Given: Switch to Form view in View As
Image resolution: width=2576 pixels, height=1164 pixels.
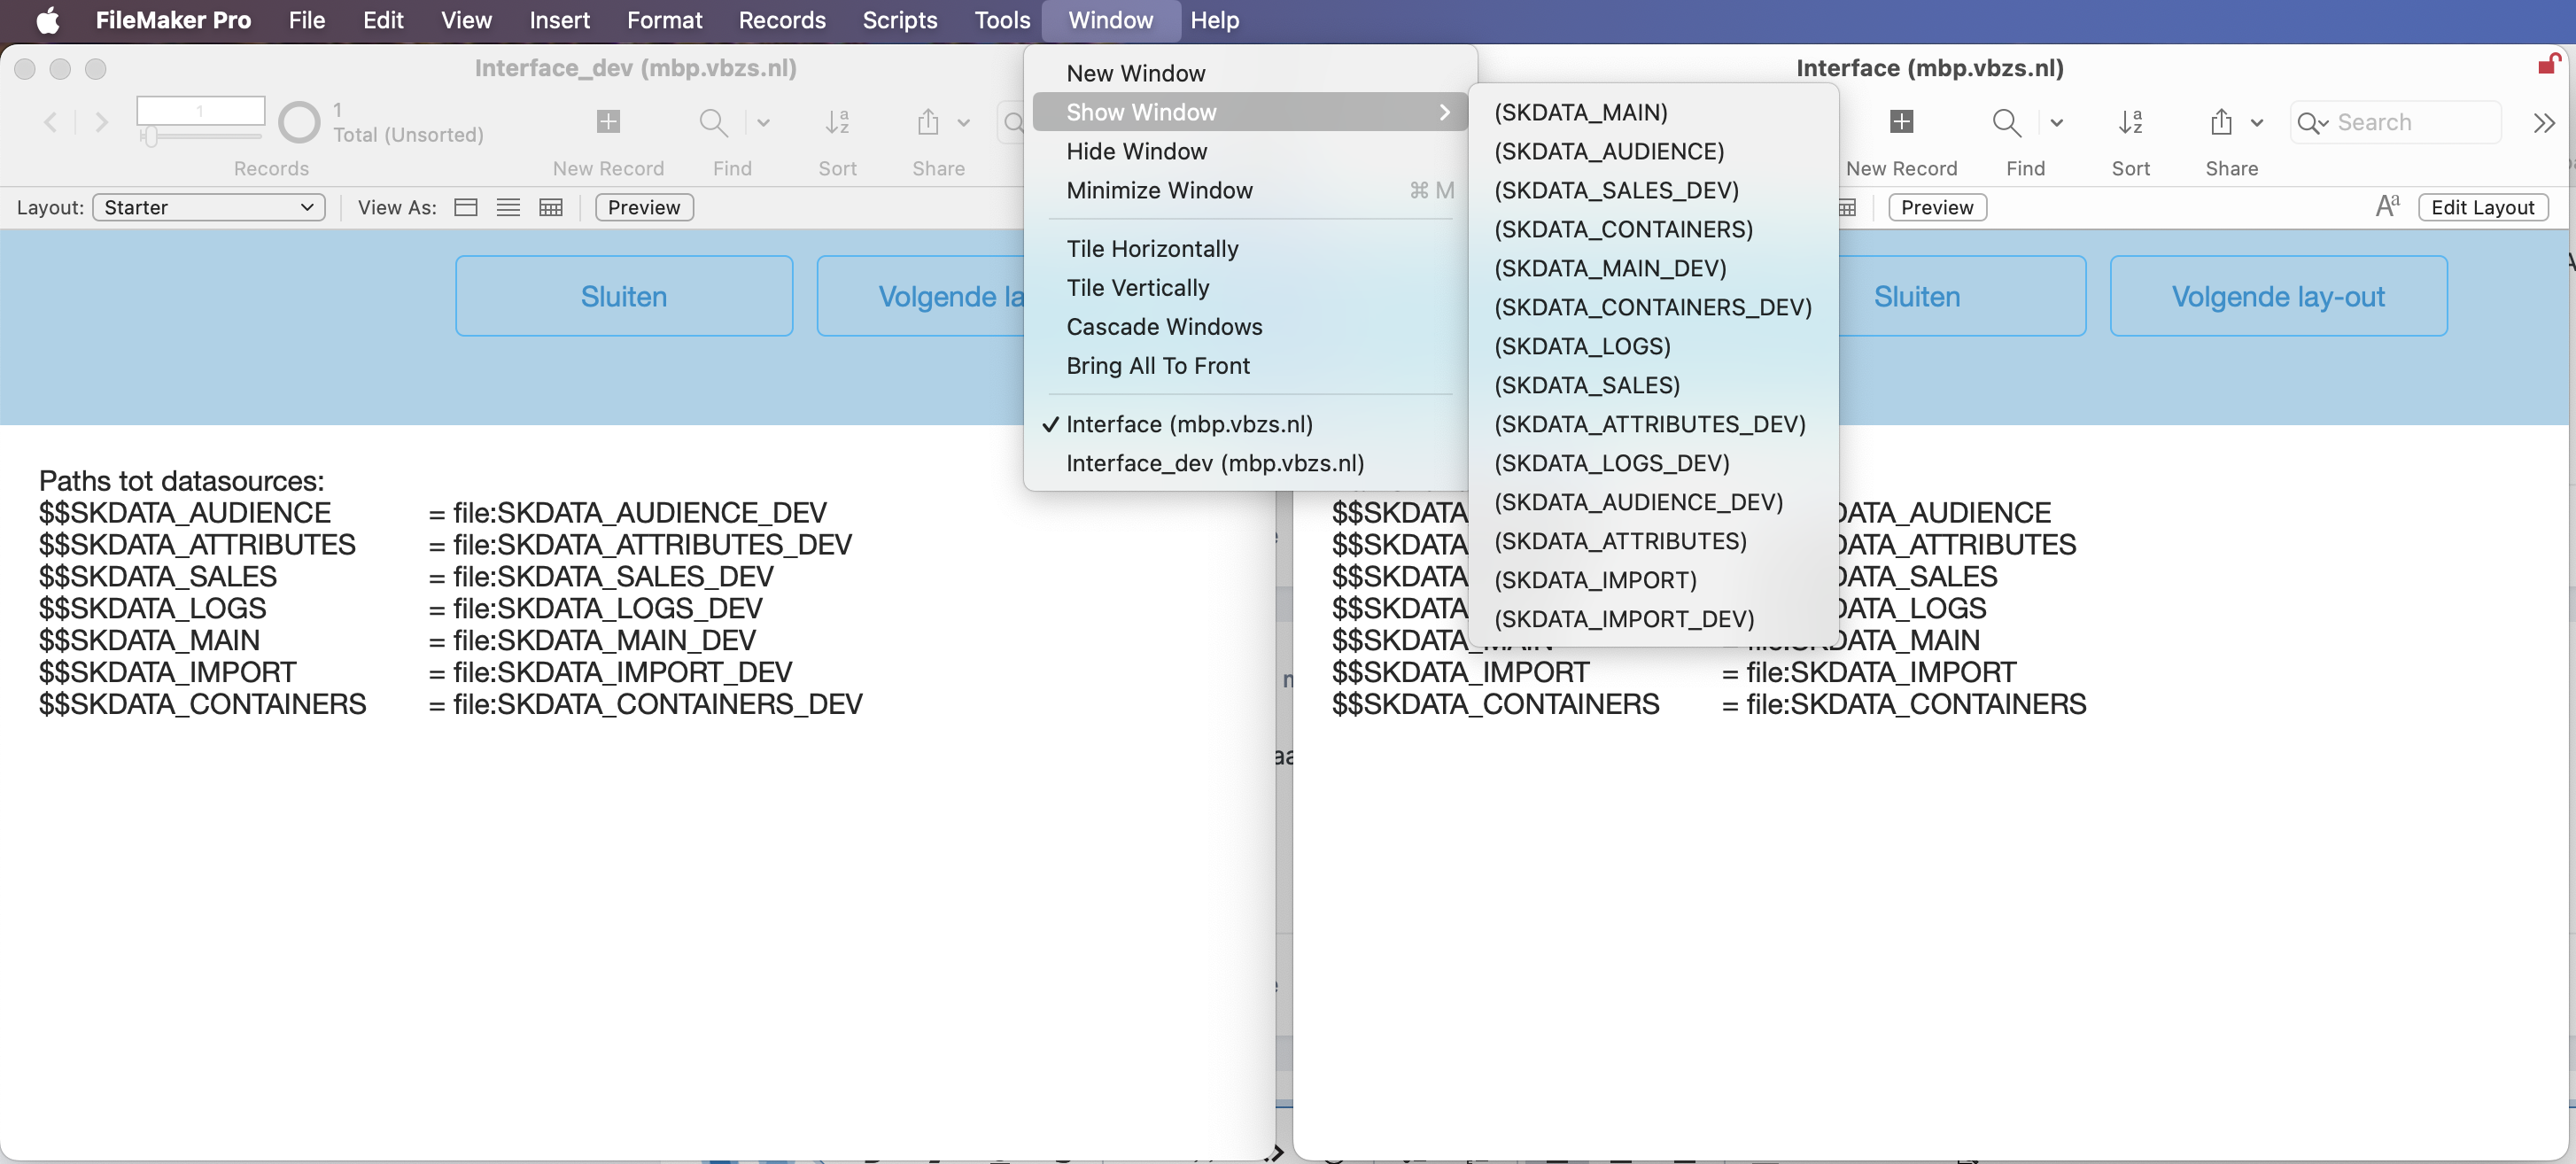Looking at the screenshot, I should (x=465, y=207).
